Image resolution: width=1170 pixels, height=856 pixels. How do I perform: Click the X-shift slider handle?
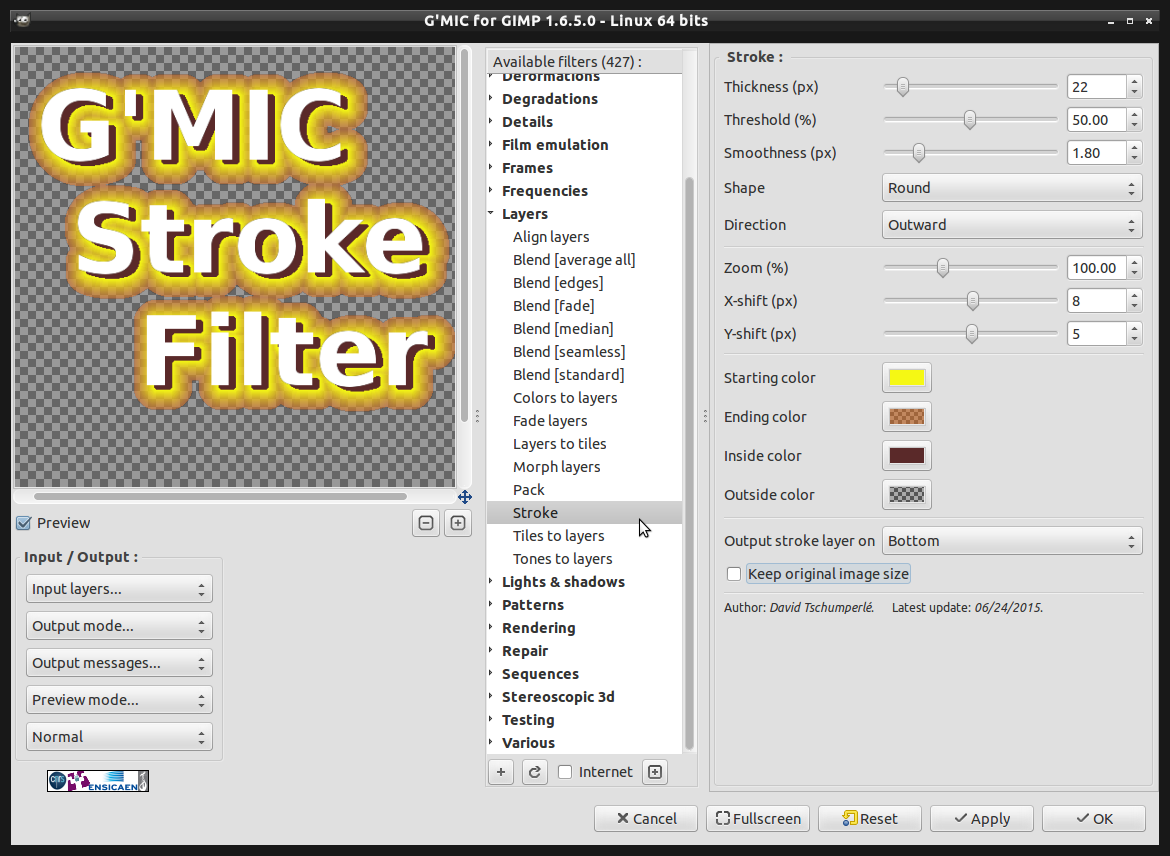tap(972, 300)
